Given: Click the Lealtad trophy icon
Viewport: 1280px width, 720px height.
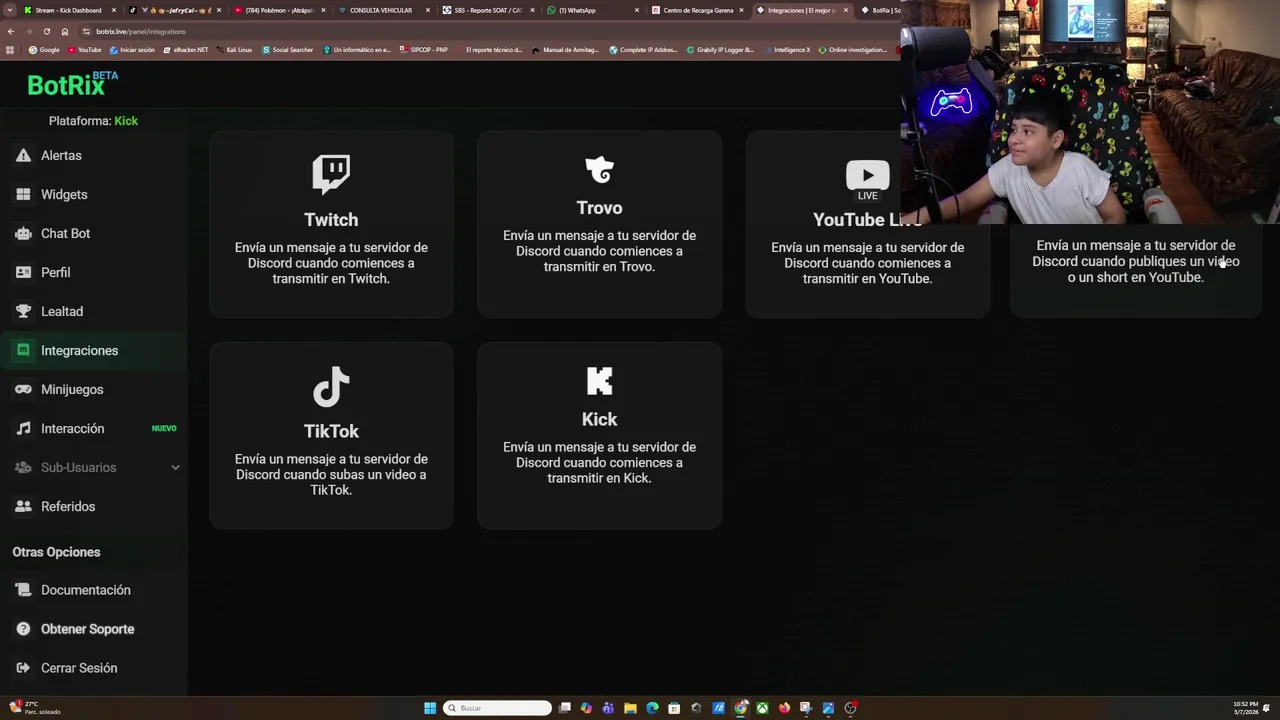Looking at the screenshot, I should (x=23, y=311).
